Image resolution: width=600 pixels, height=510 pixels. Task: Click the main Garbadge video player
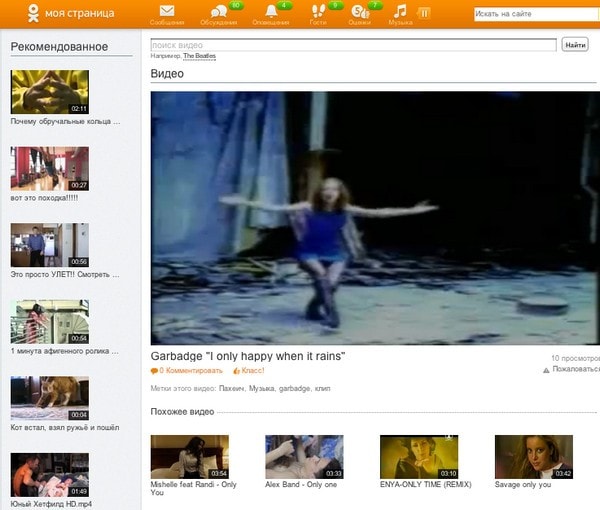pyautogui.click(x=375, y=218)
